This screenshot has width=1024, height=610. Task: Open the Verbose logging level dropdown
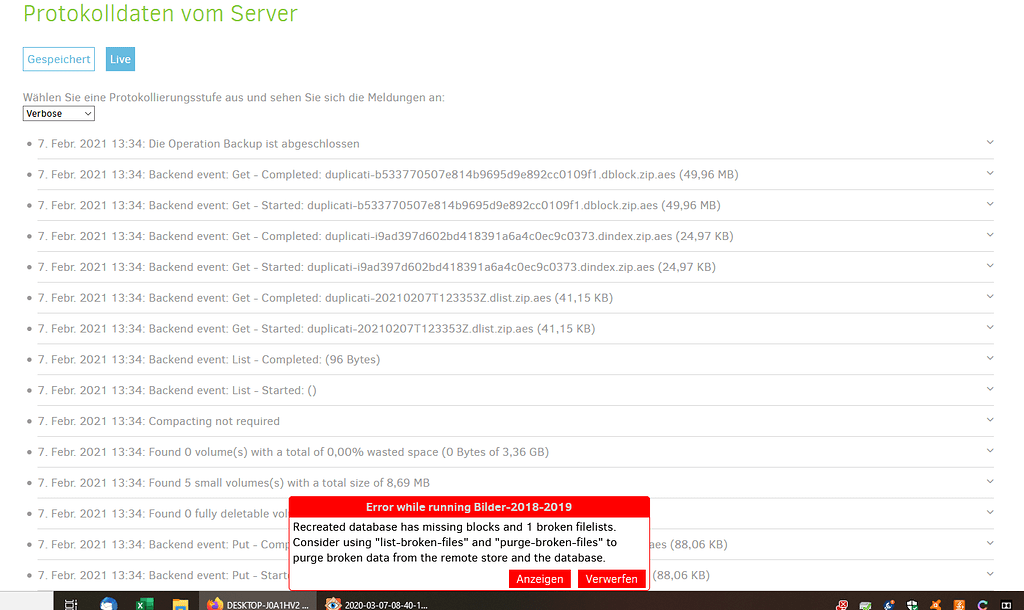tap(58, 113)
